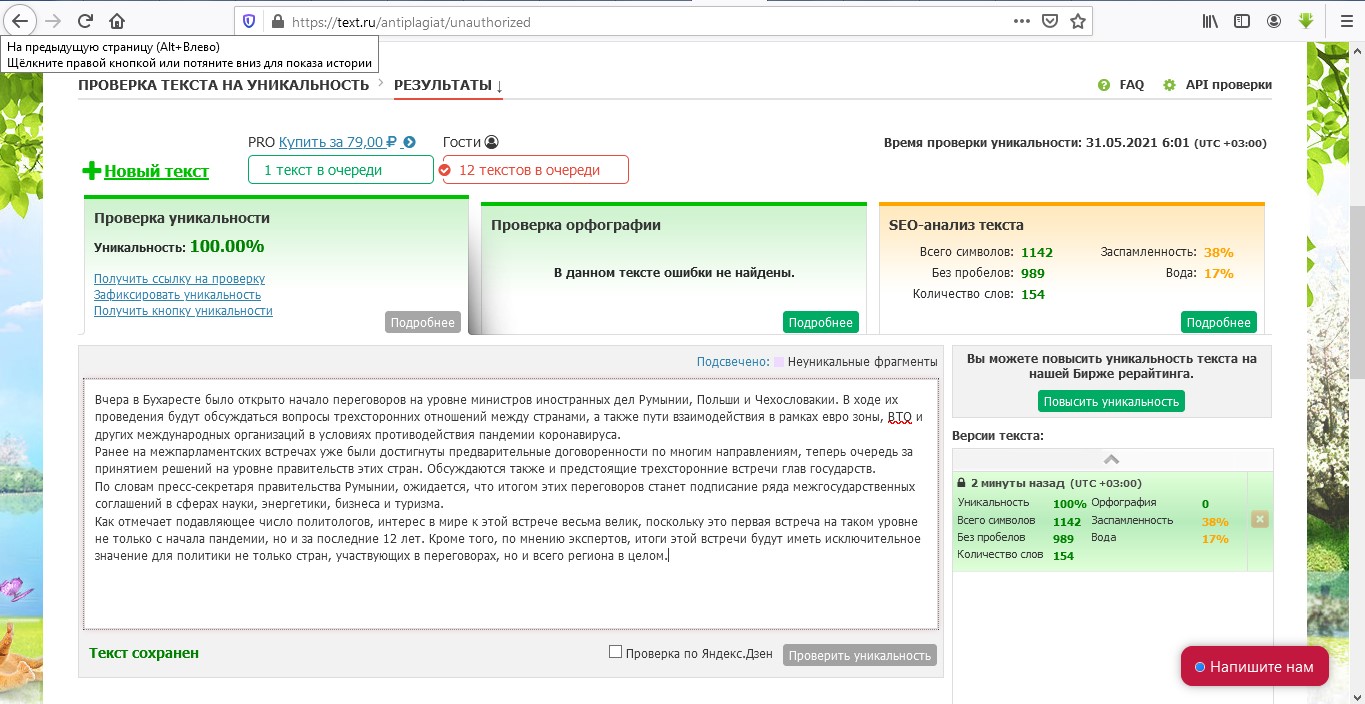
Task: Save page to Pocket
Action: [1050, 21]
